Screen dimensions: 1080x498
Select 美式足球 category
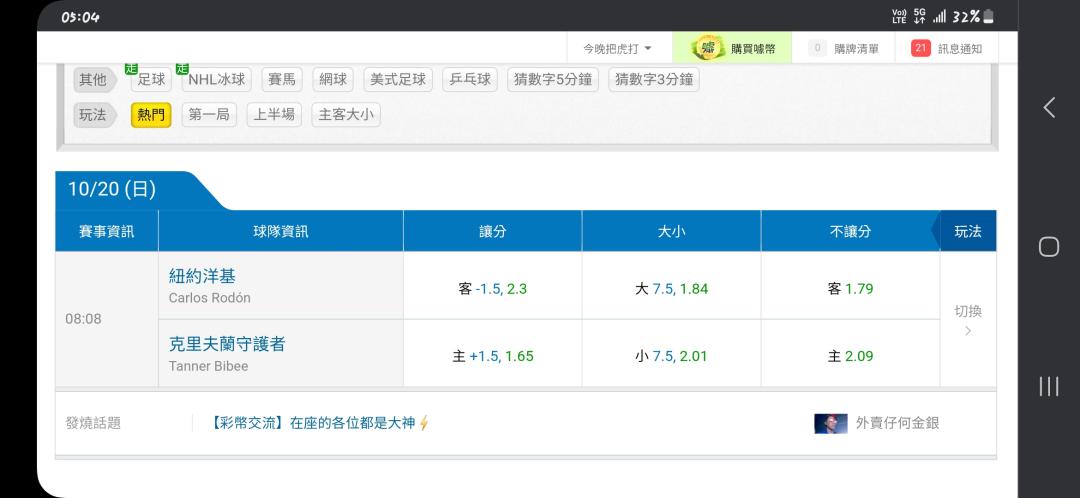(398, 79)
